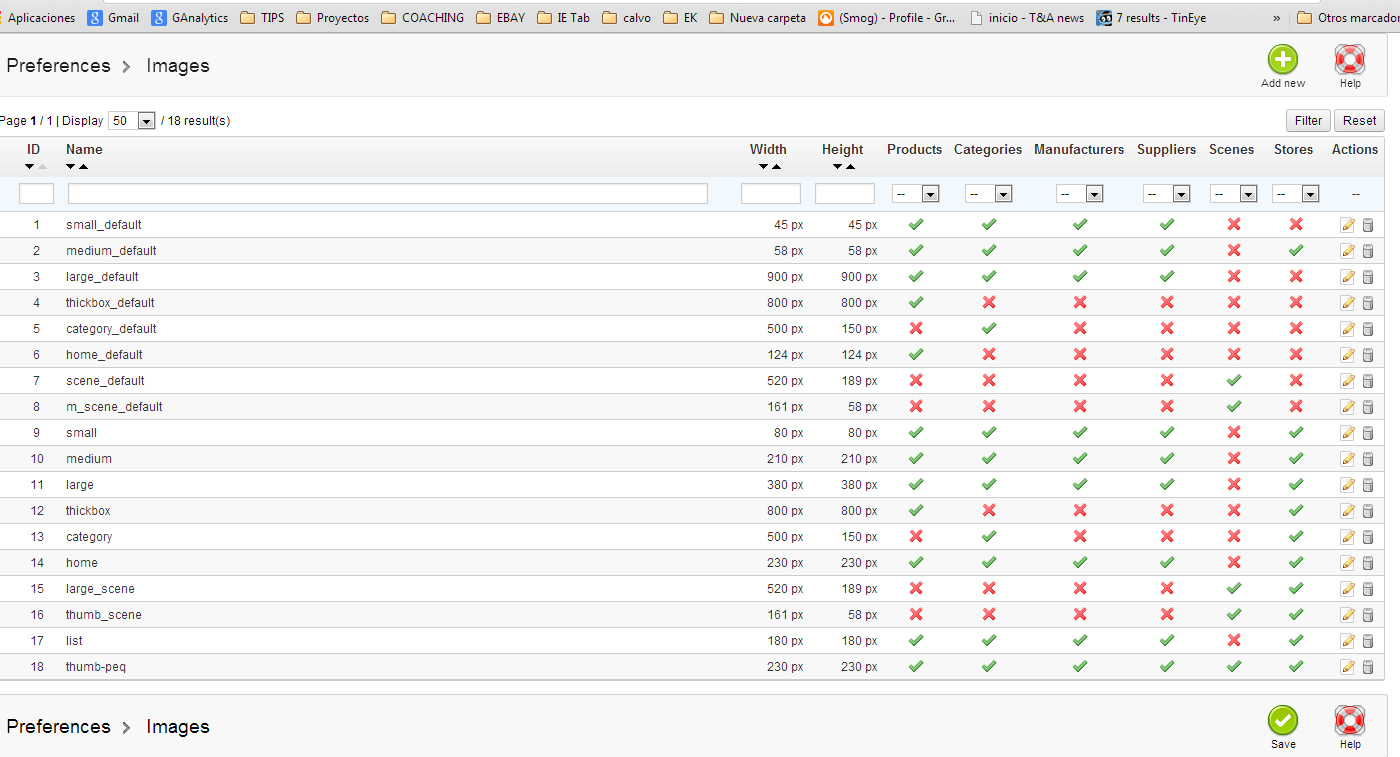Viewport: 1400px width, 757px height.
Task: Toggle Categories status for thickbox_default
Action: point(989,303)
